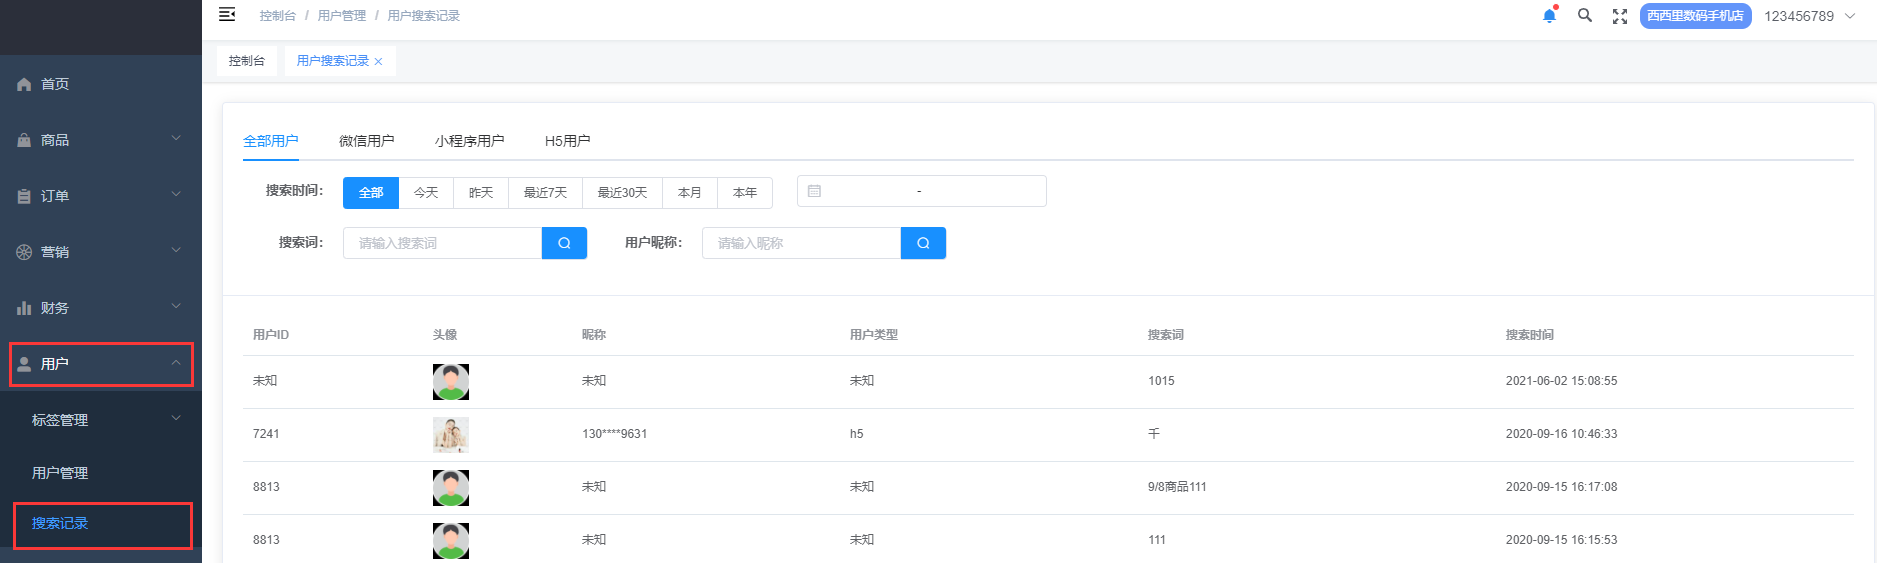Click the notification bell icon
This screenshot has width=1877, height=563.
1549,16
